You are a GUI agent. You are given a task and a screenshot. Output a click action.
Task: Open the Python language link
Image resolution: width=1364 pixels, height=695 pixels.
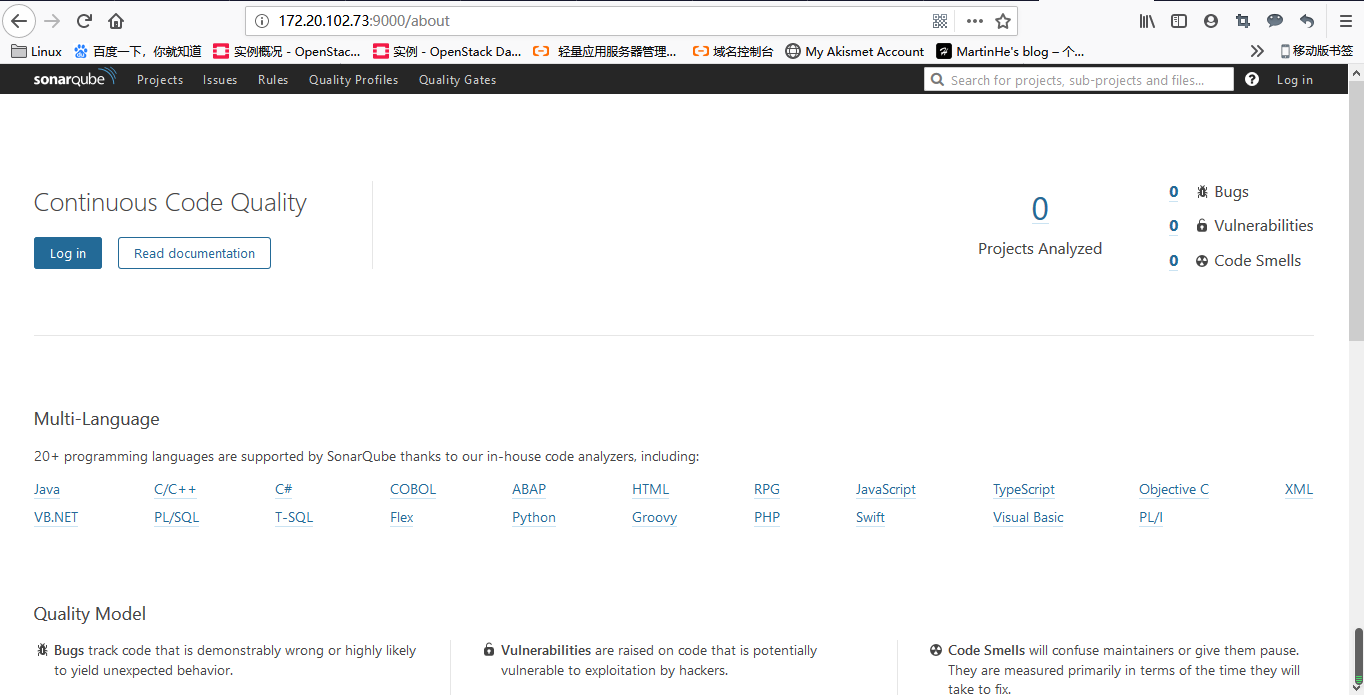coord(534,518)
